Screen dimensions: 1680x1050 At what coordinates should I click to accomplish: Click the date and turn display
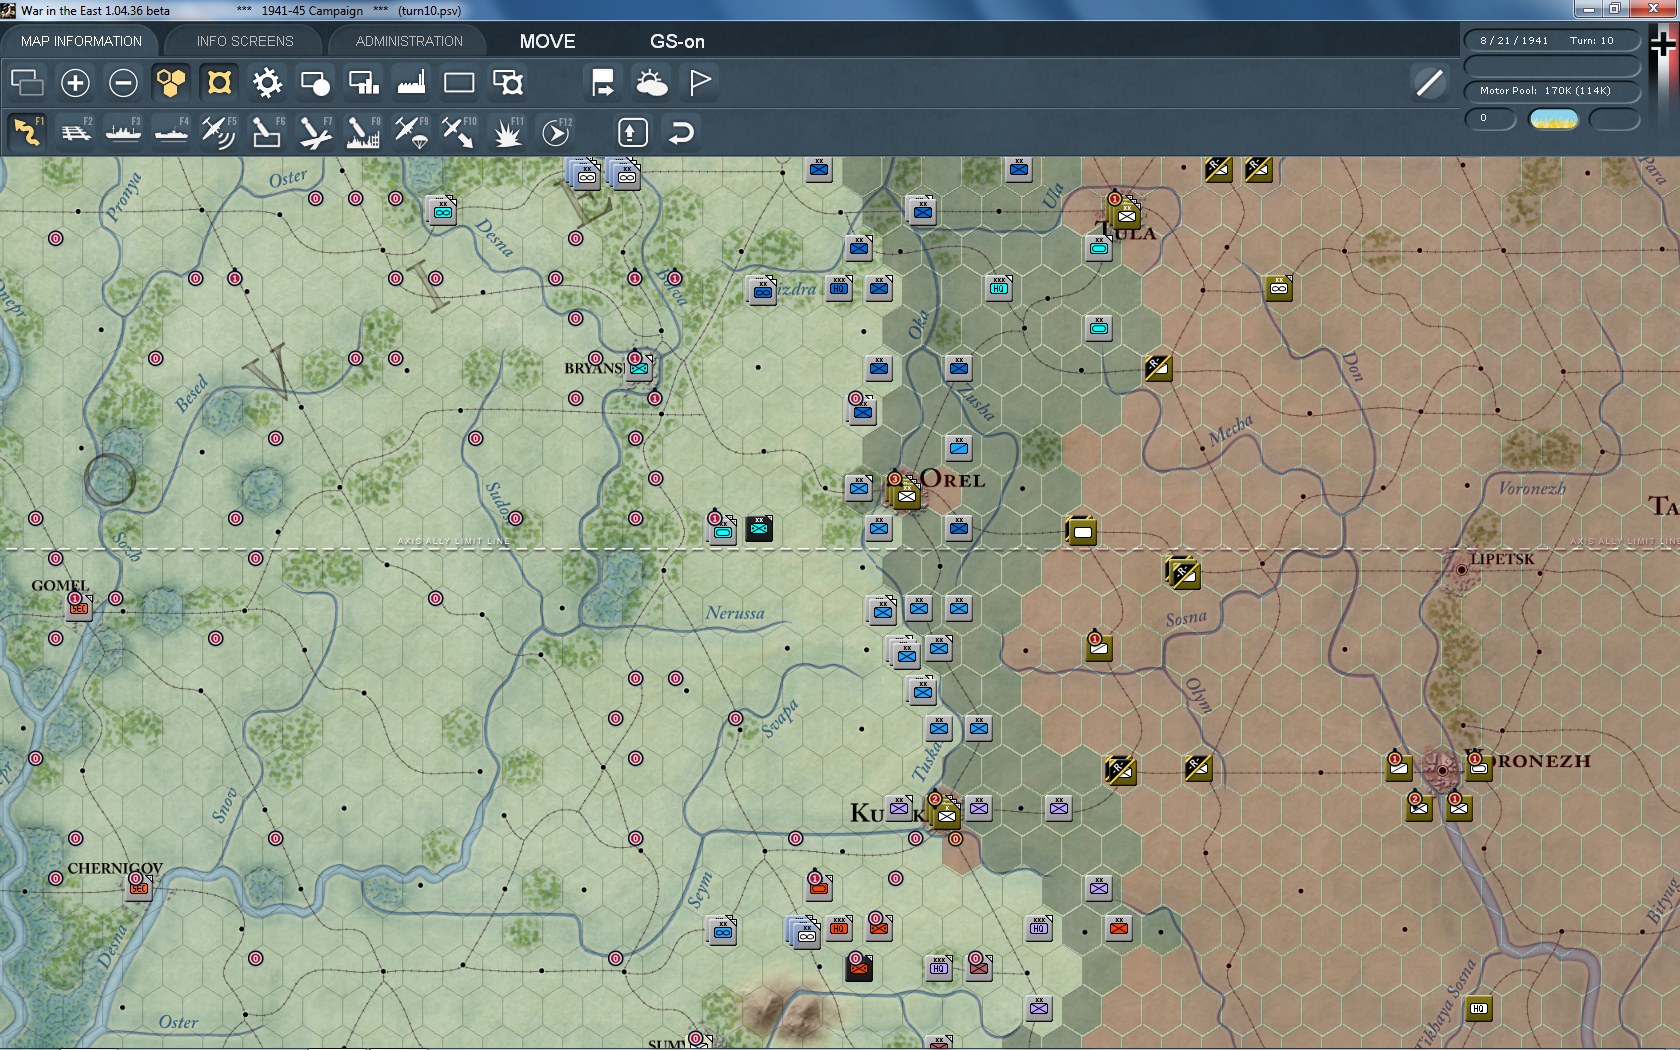coord(1552,41)
